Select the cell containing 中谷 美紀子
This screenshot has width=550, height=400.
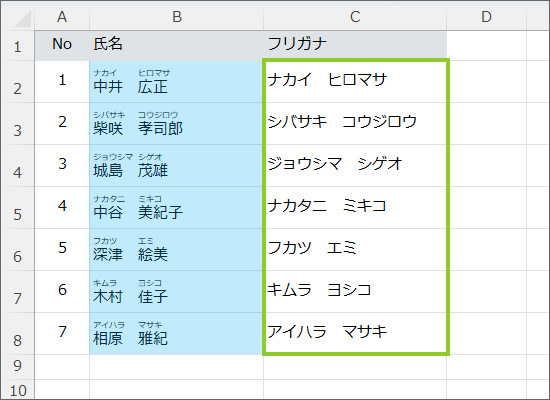[176, 208]
